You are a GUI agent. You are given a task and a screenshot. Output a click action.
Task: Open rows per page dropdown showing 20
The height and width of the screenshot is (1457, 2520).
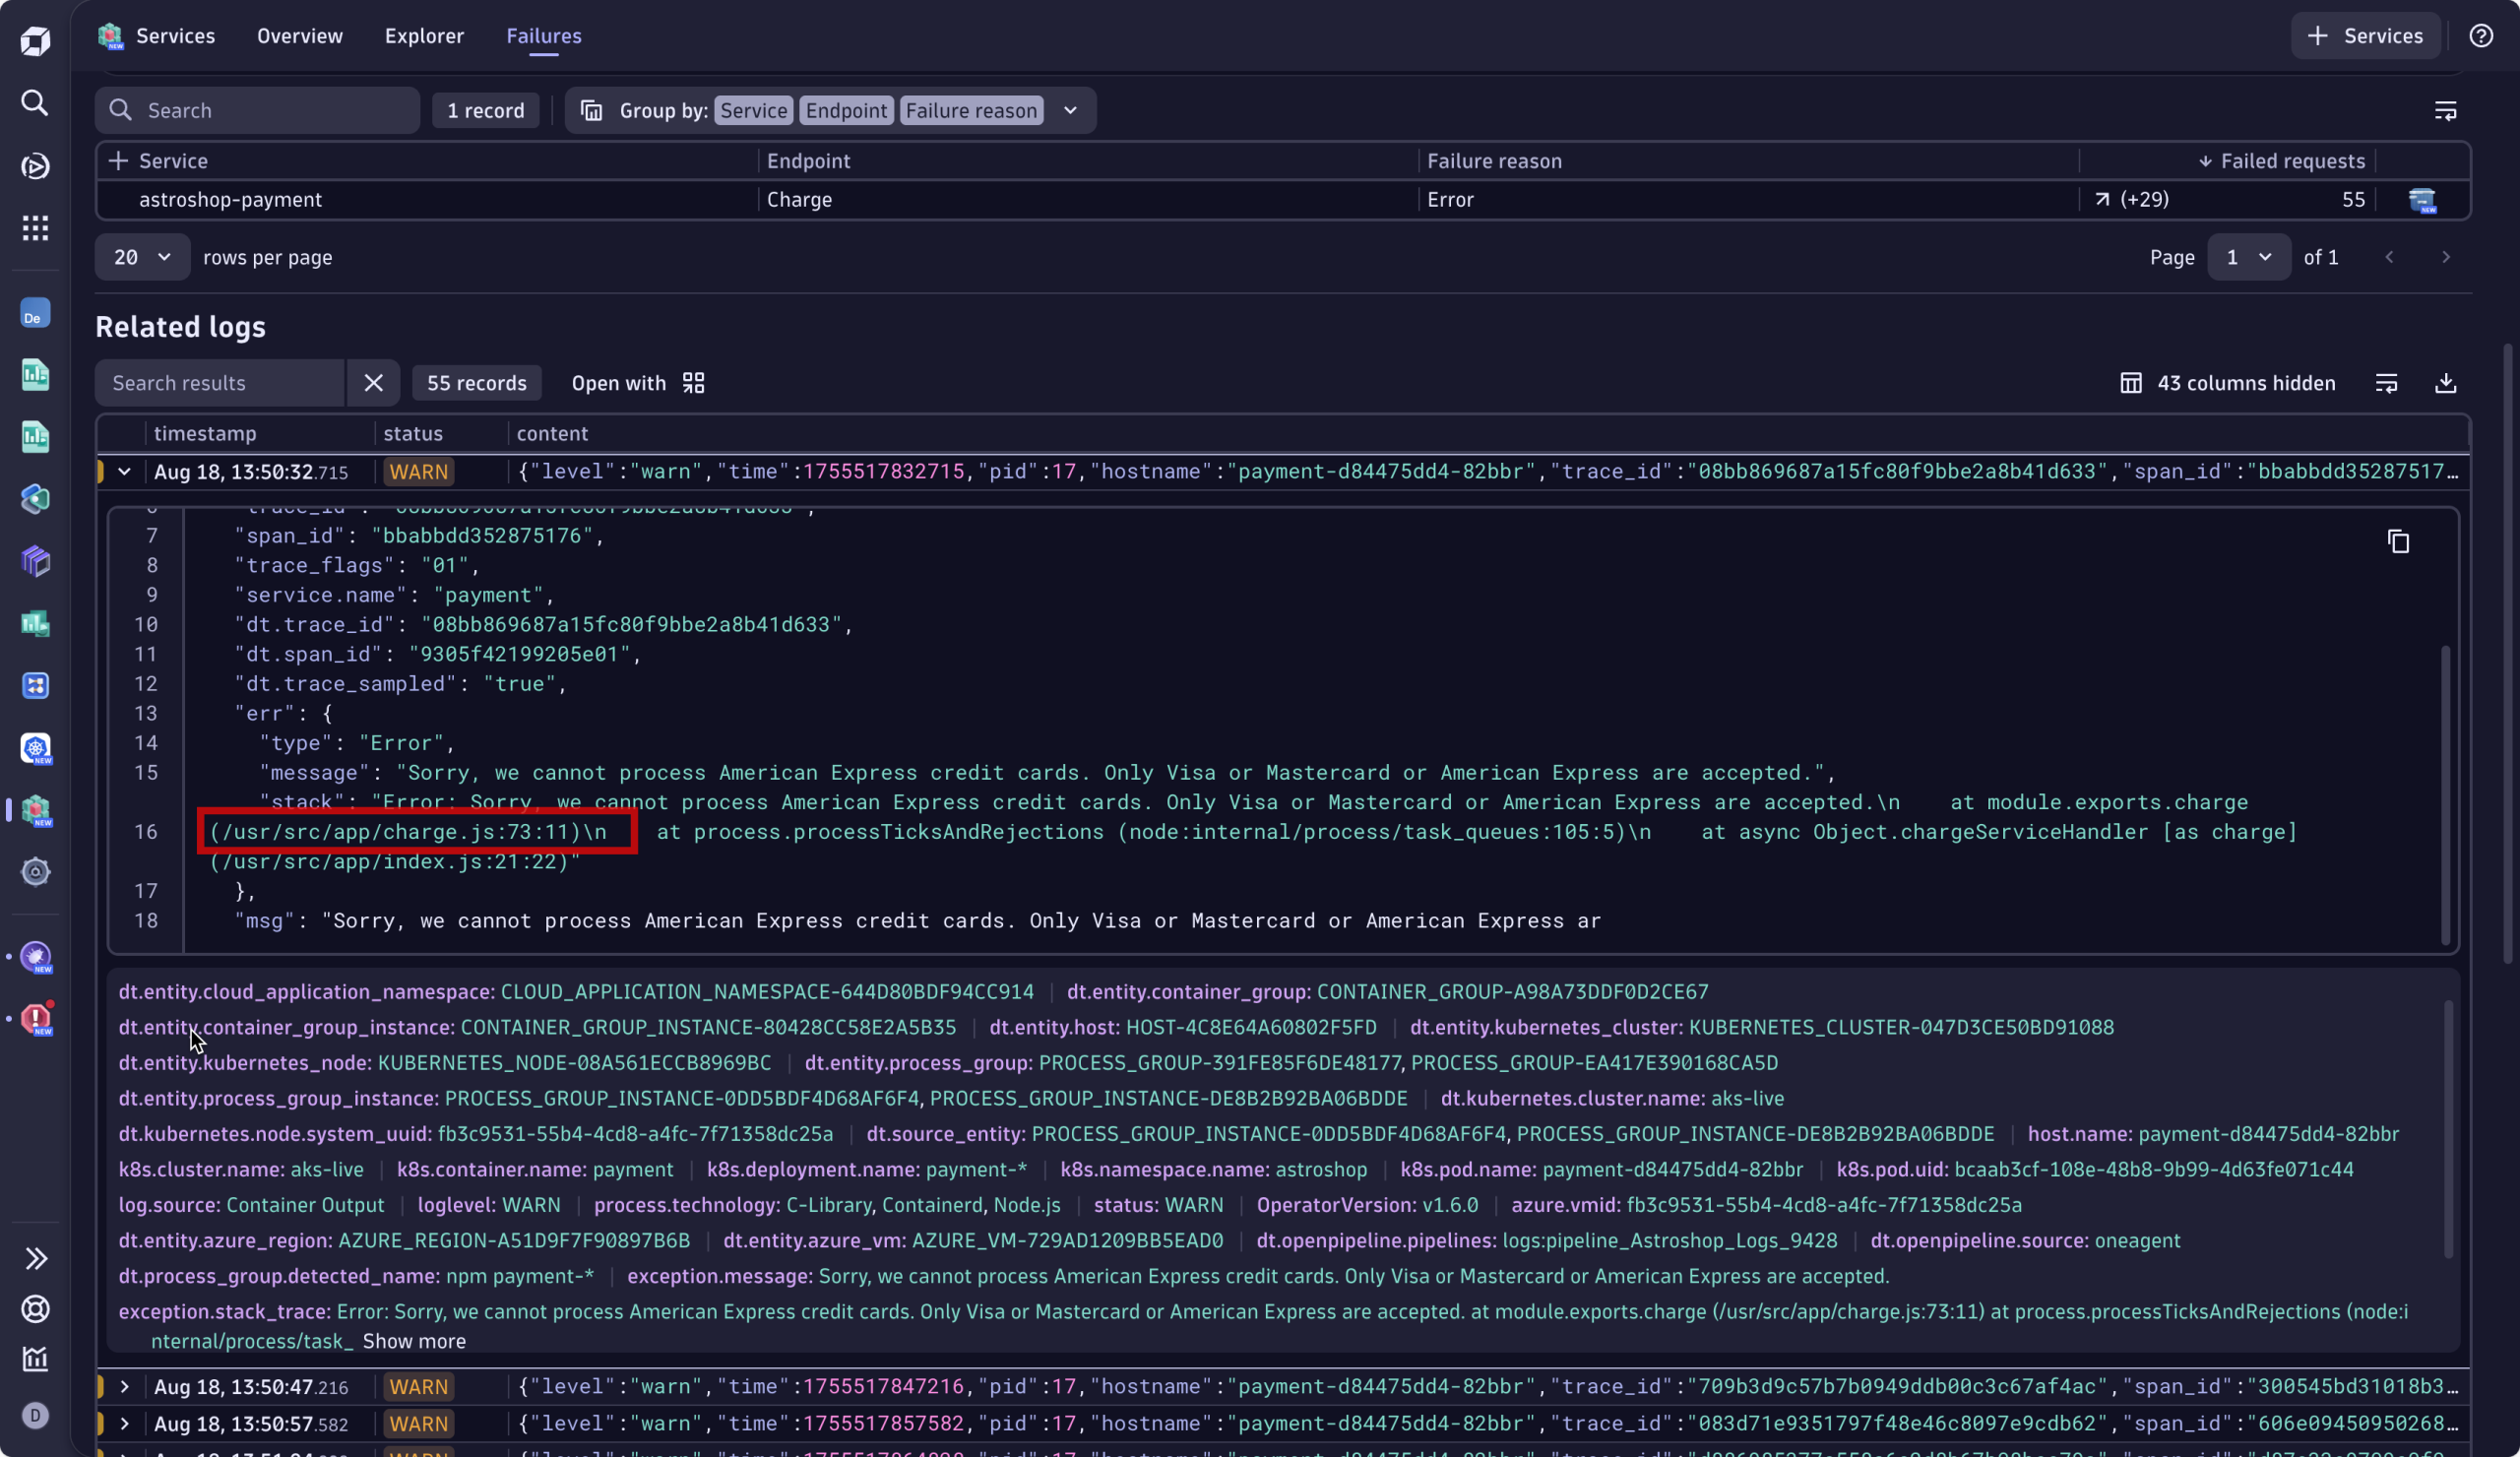tap(141, 257)
